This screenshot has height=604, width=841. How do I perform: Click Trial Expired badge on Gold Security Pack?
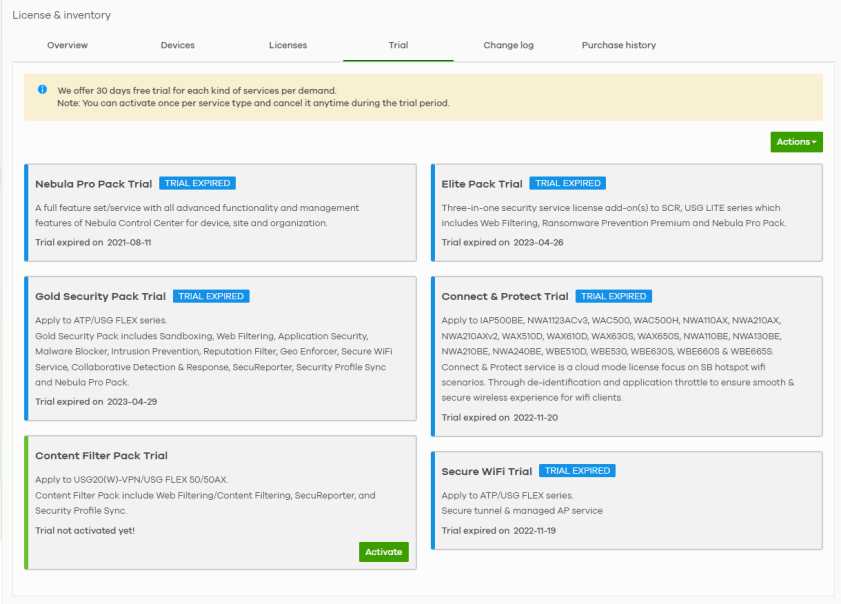point(211,296)
